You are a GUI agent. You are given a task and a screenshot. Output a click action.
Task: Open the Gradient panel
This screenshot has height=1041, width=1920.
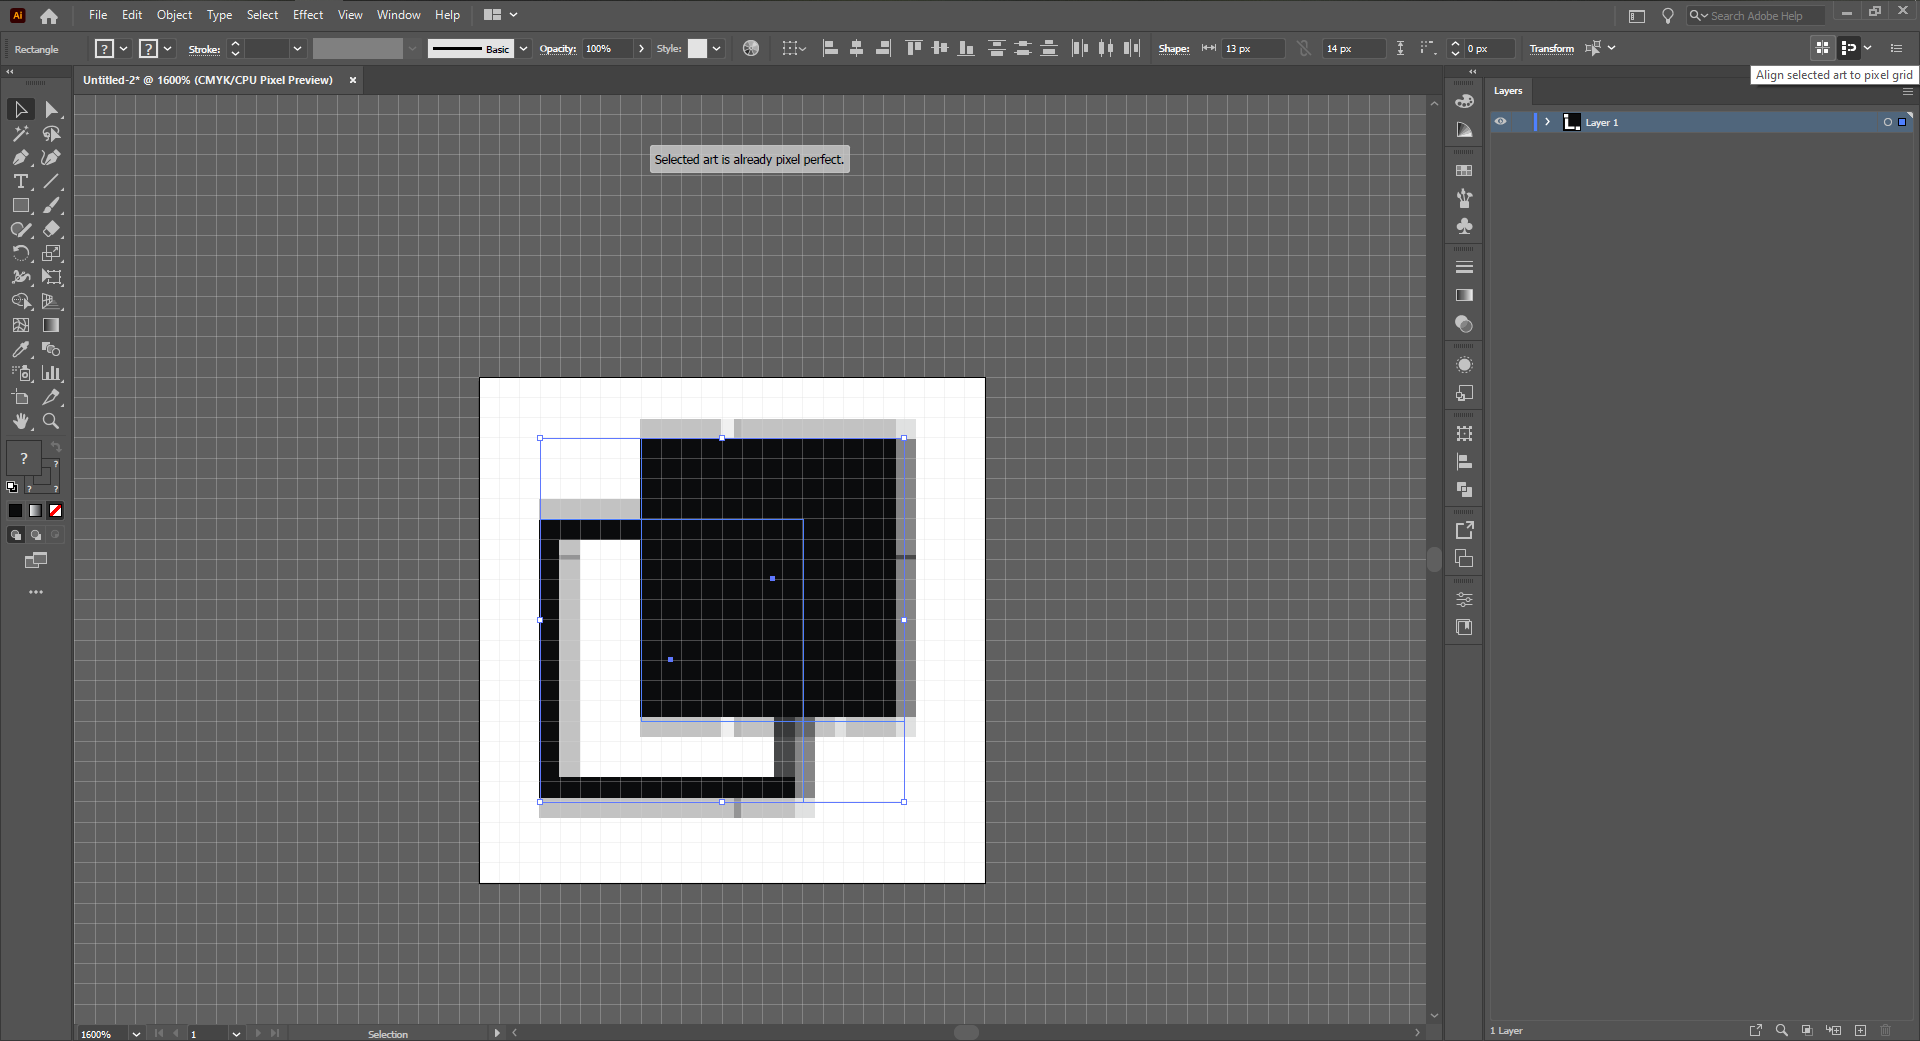pos(1464,295)
